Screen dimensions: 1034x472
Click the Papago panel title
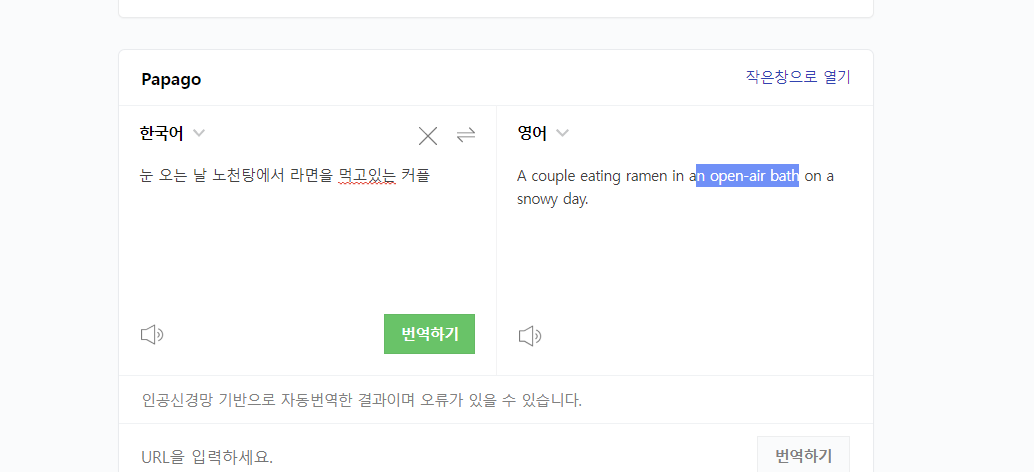tap(171, 80)
